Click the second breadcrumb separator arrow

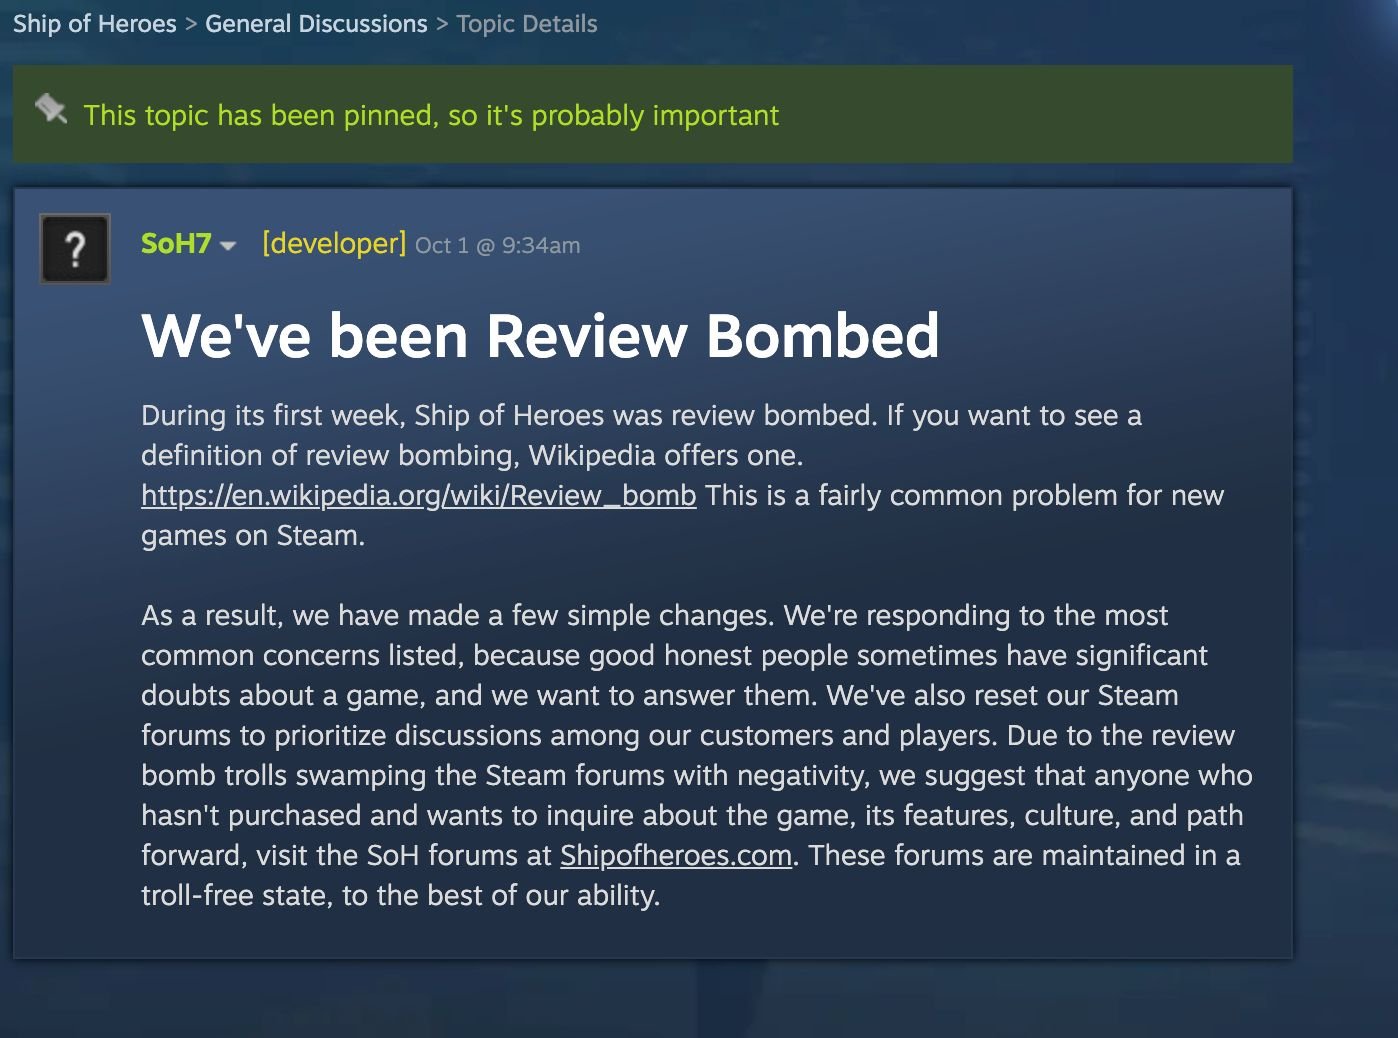click(442, 24)
